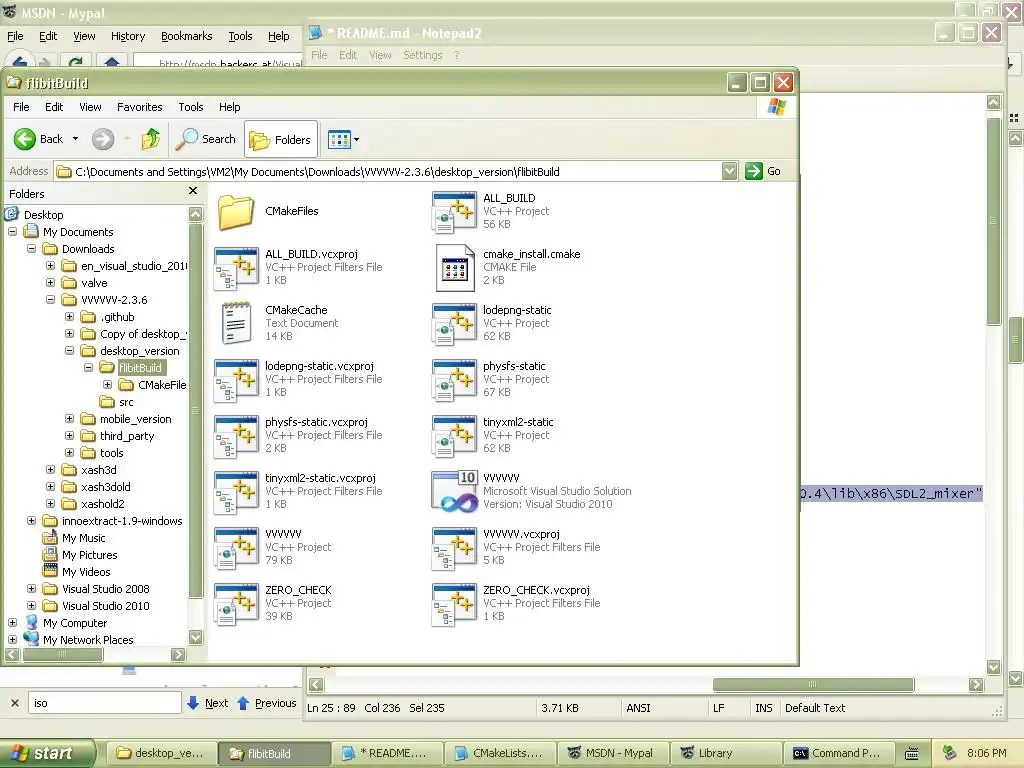The height and width of the screenshot is (768, 1024).
Task: Open Back history dropdown arrow
Action: [75, 139]
